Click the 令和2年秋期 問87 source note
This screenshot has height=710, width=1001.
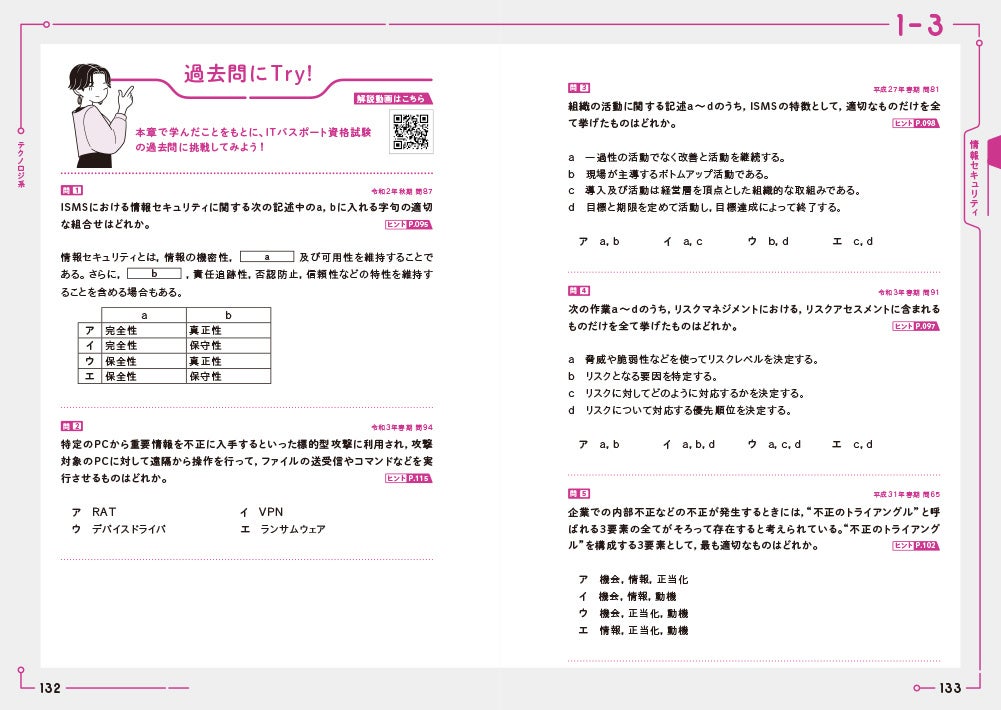click(402, 191)
